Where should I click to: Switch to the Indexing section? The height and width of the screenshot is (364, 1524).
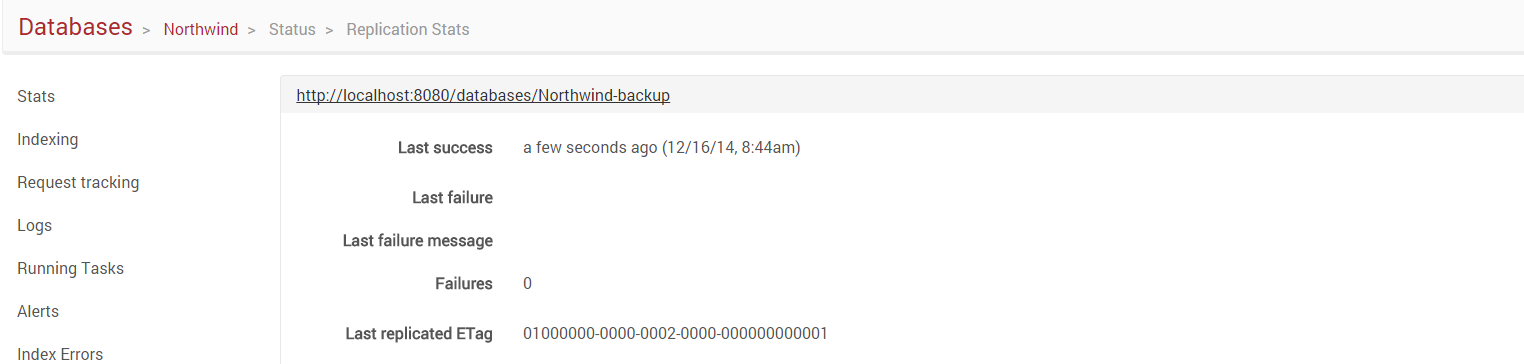point(47,140)
